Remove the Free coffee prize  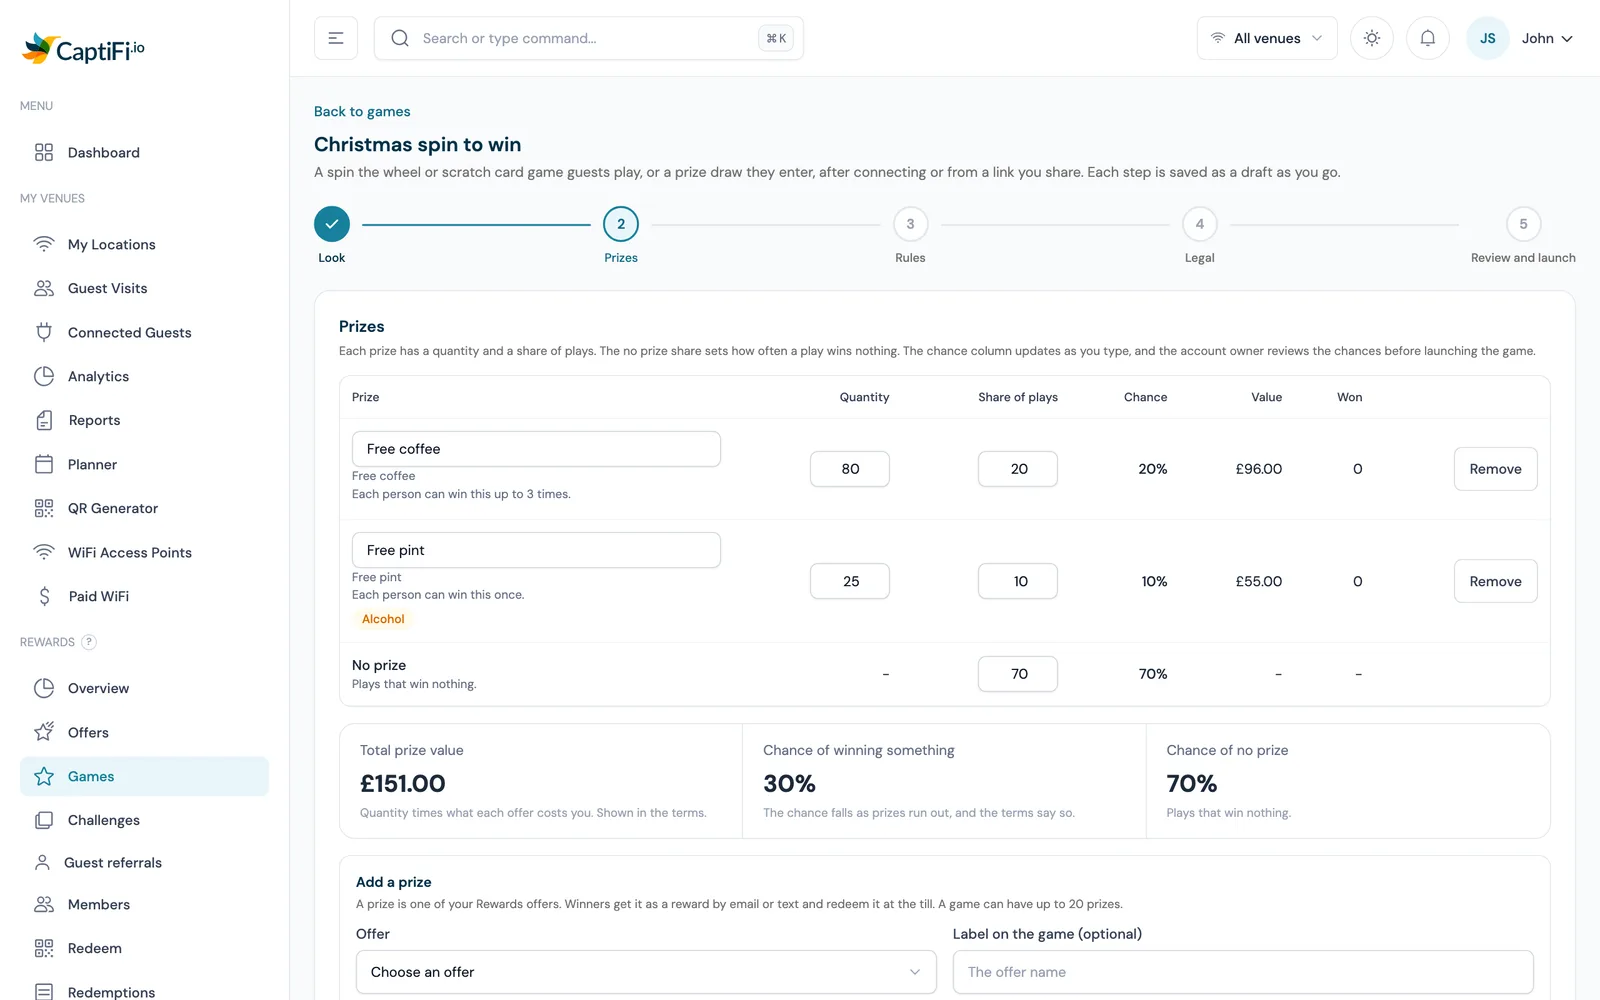[1495, 469]
